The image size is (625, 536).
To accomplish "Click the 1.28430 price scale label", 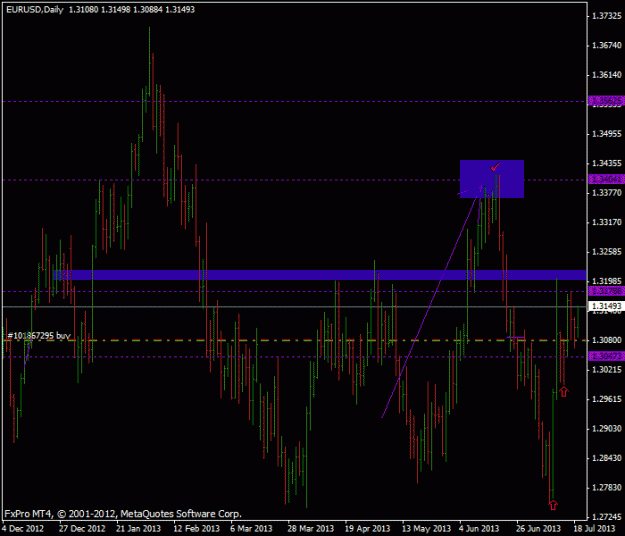I will (x=606, y=458).
